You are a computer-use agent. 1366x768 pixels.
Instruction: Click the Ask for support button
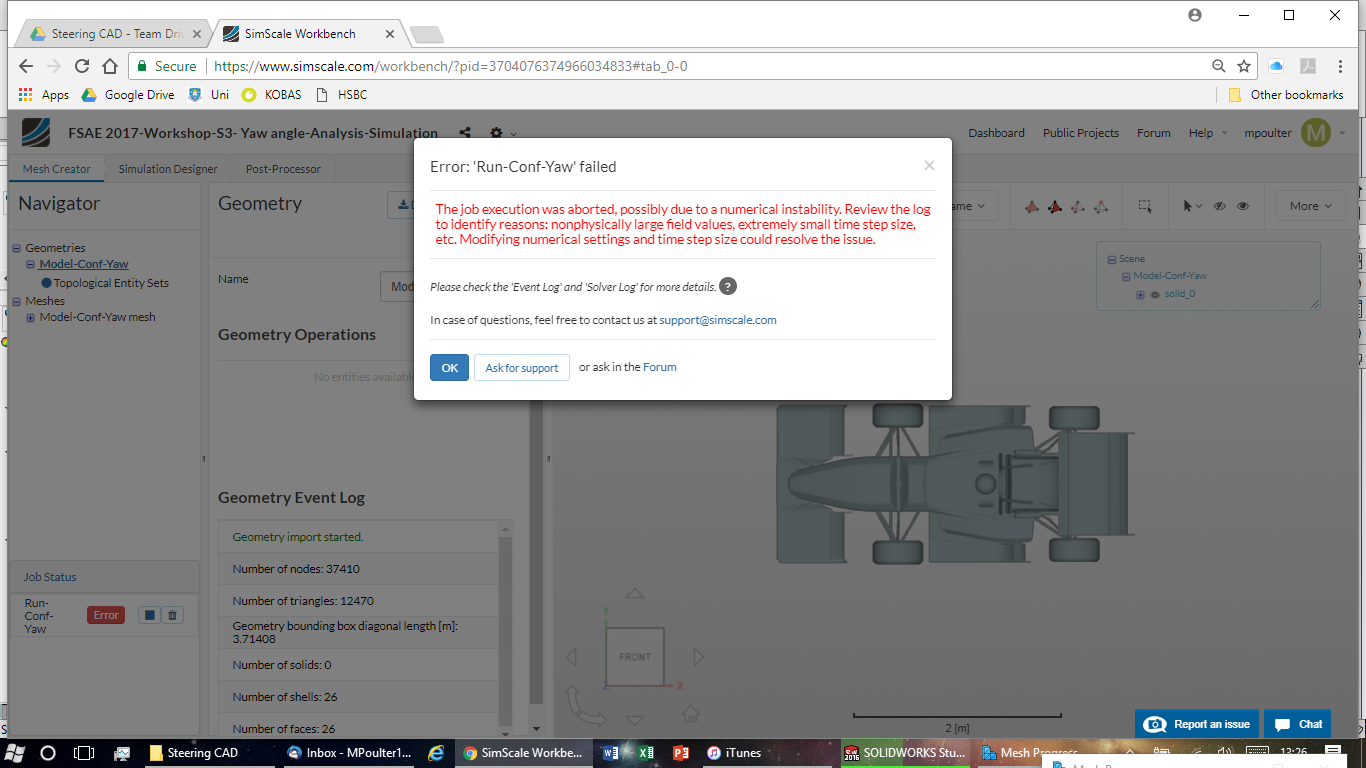coord(522,368)
